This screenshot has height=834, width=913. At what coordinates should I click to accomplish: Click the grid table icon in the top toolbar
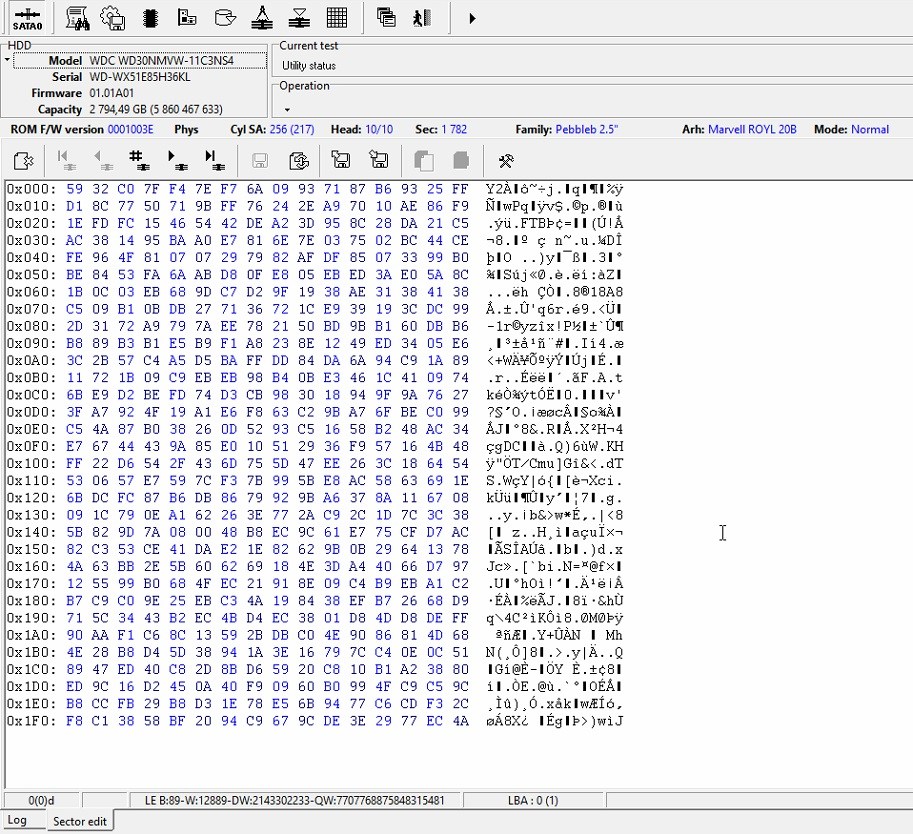tap(337, 17)
